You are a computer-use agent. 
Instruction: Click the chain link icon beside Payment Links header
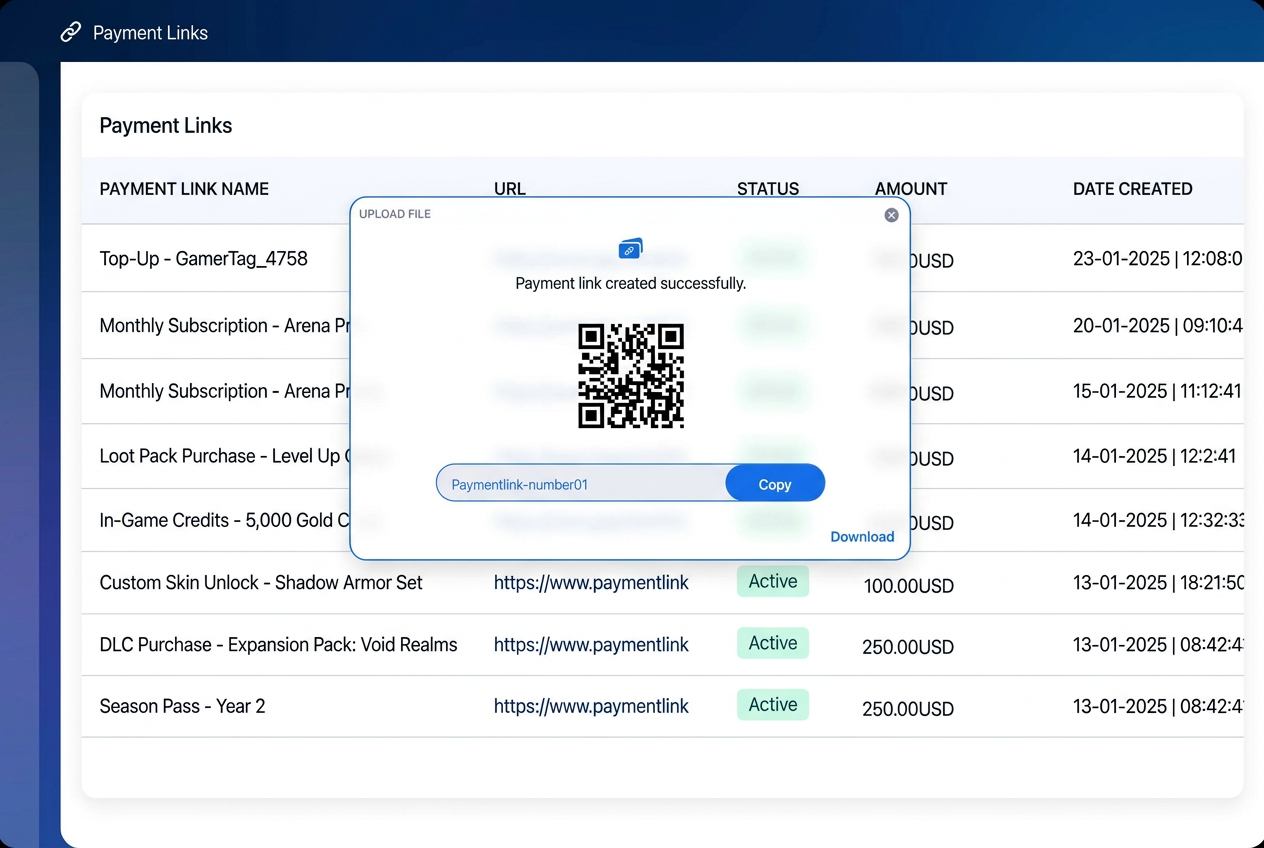pyautogui.click(x=71, y=32)
